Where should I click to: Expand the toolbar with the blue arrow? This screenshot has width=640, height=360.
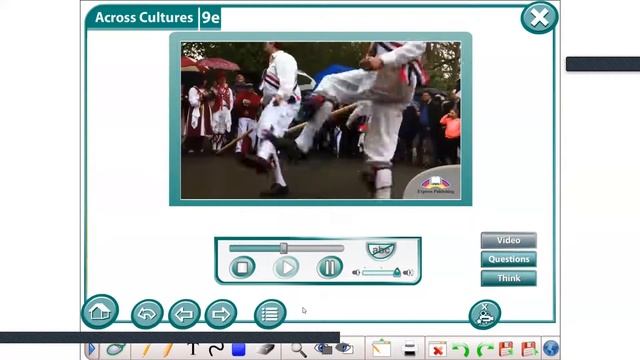coord(92,349)
